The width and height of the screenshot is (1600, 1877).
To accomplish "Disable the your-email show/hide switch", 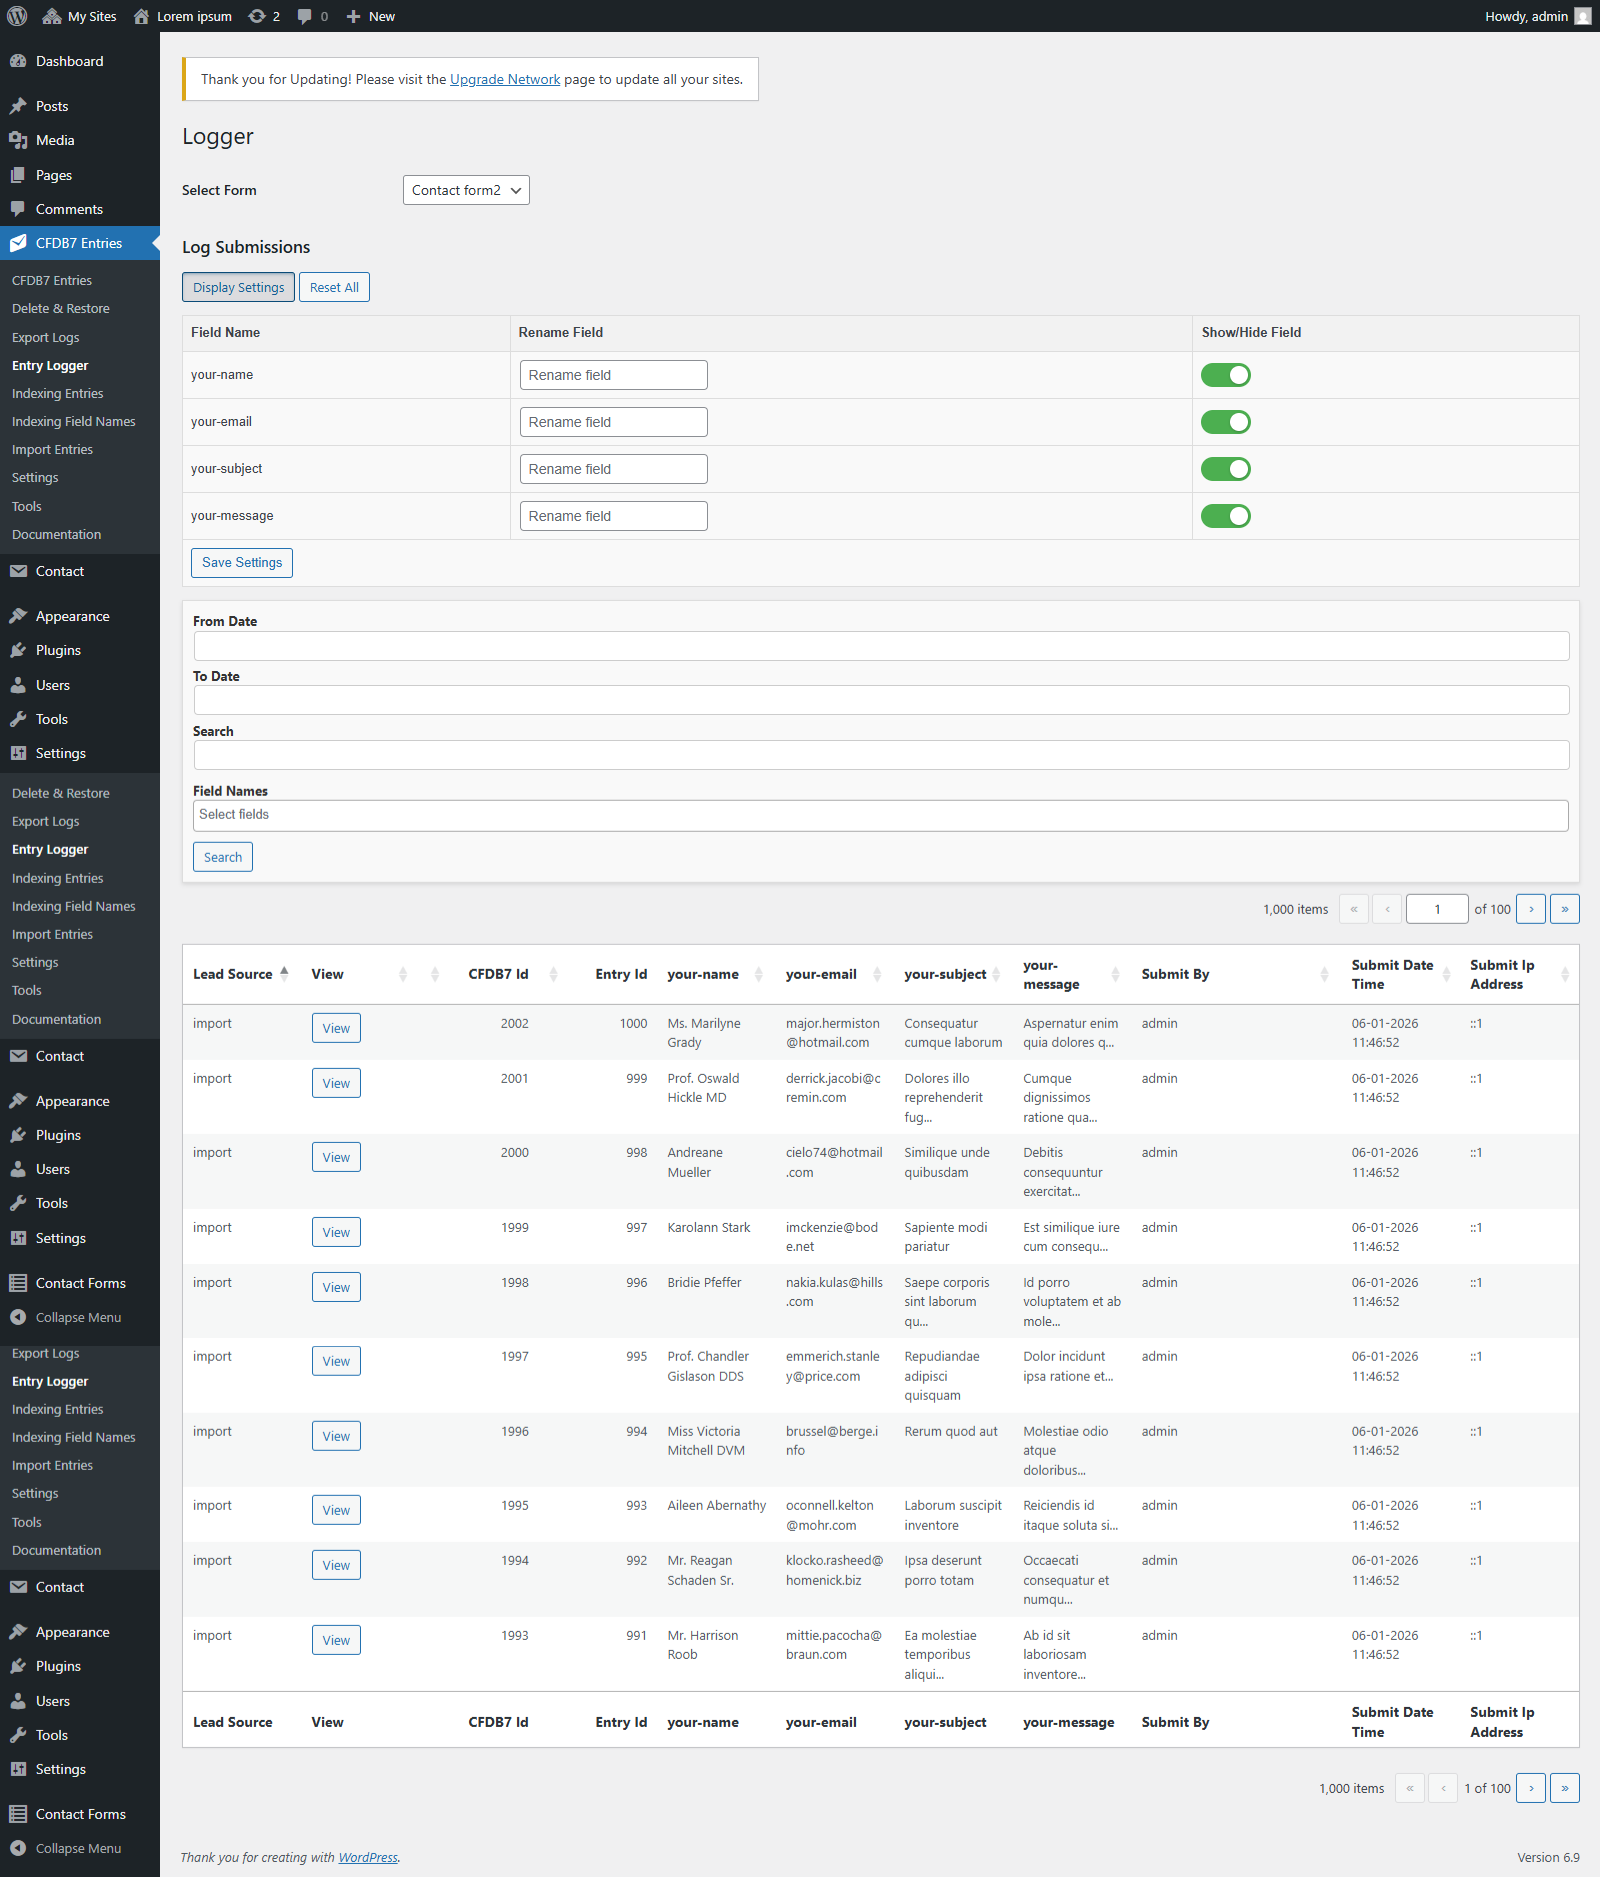I will [x=1226, y=422].
